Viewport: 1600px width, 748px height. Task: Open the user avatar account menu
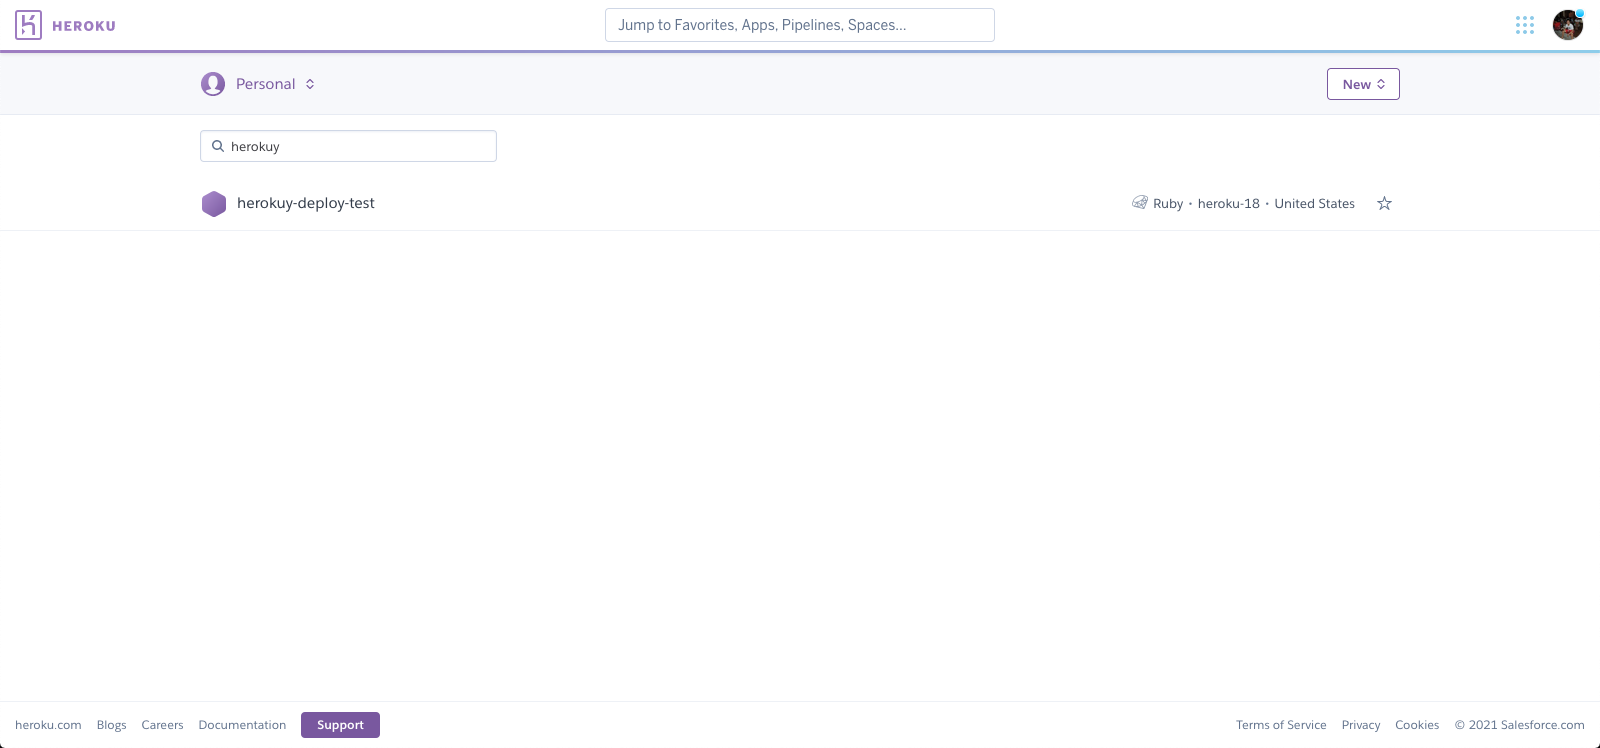1568,25
